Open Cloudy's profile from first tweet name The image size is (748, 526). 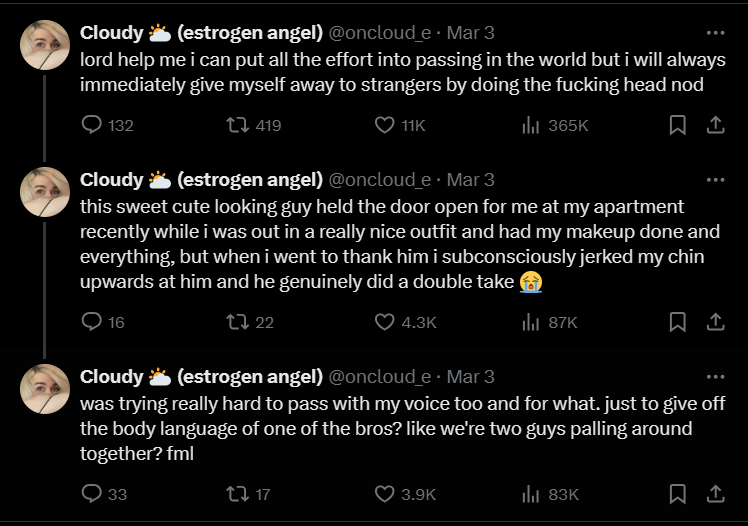[112, 32]
